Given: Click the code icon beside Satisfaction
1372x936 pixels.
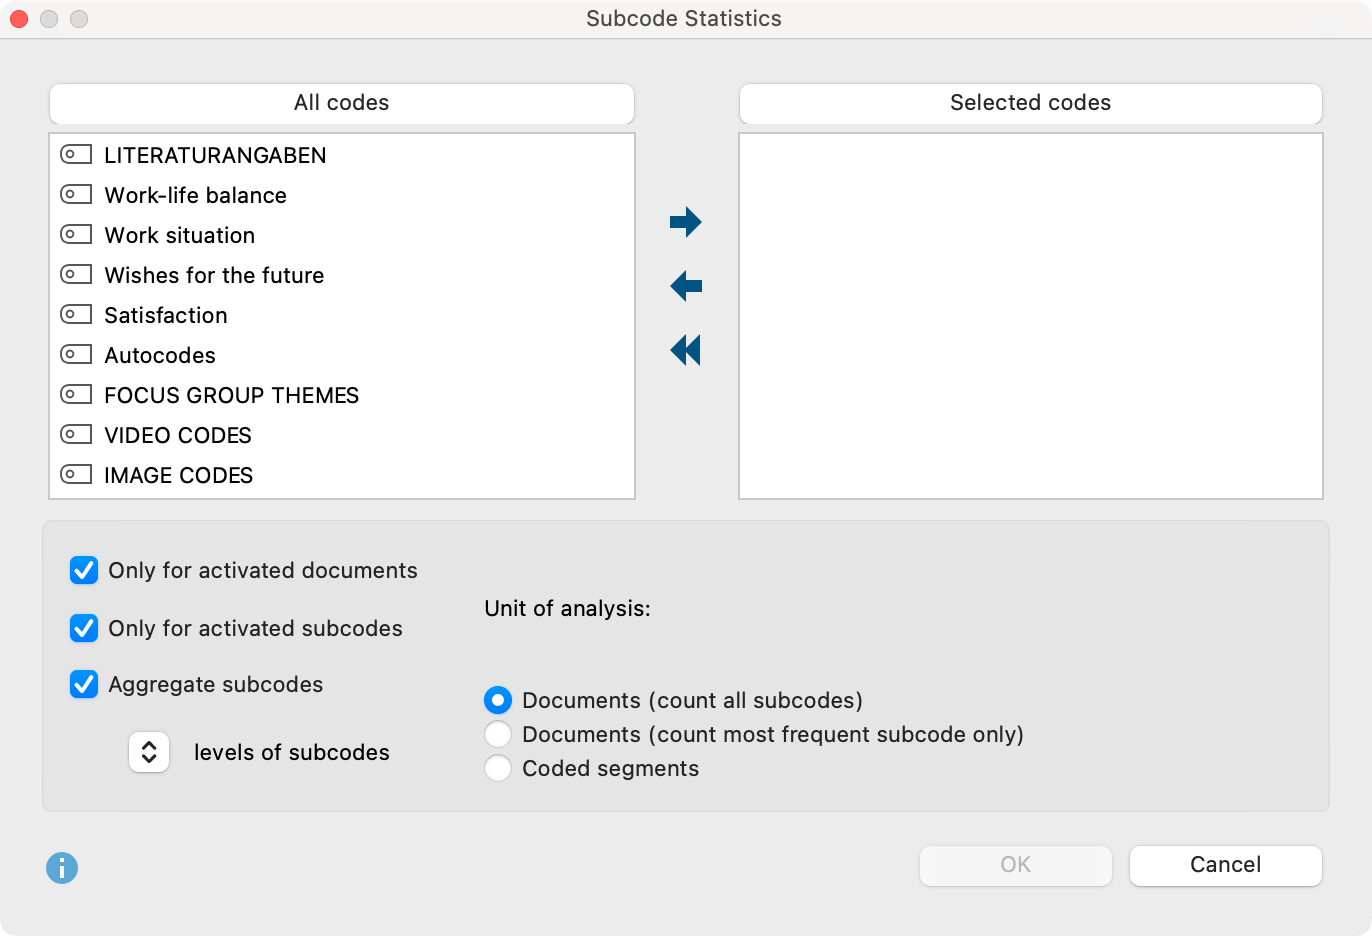Looking at the screenshot, I should pyautogui.click(x=76, y=314).
